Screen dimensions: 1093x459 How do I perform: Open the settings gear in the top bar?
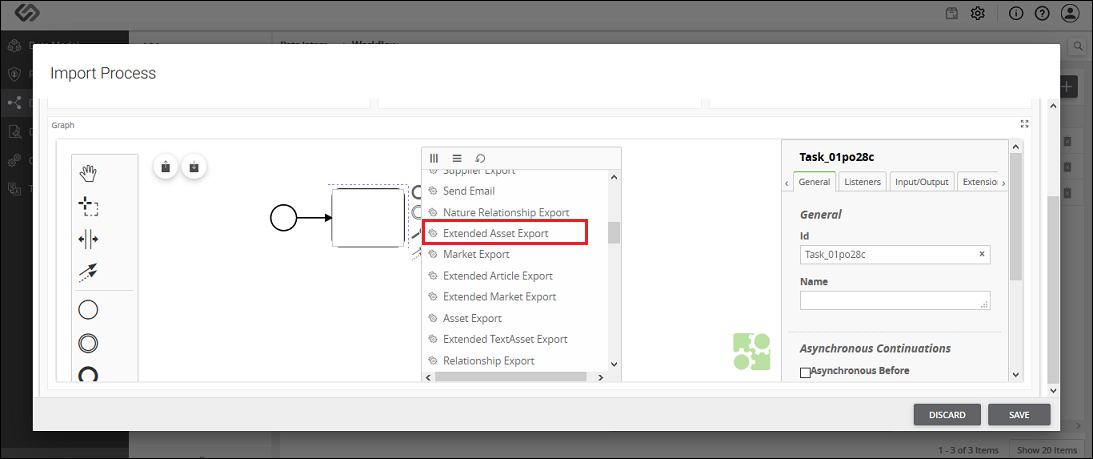click(977, 13)
